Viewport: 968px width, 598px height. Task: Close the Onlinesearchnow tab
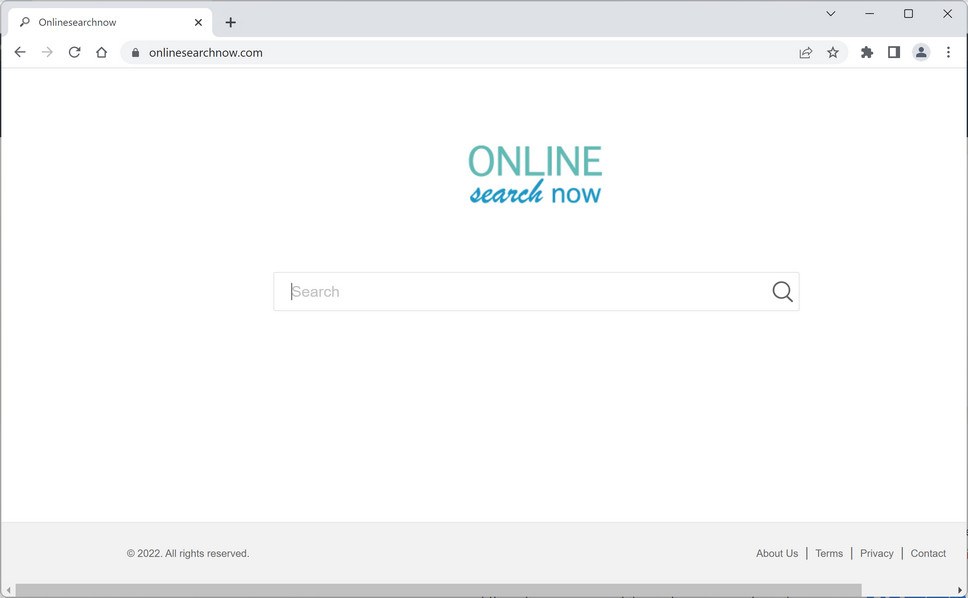pos(198,22)
